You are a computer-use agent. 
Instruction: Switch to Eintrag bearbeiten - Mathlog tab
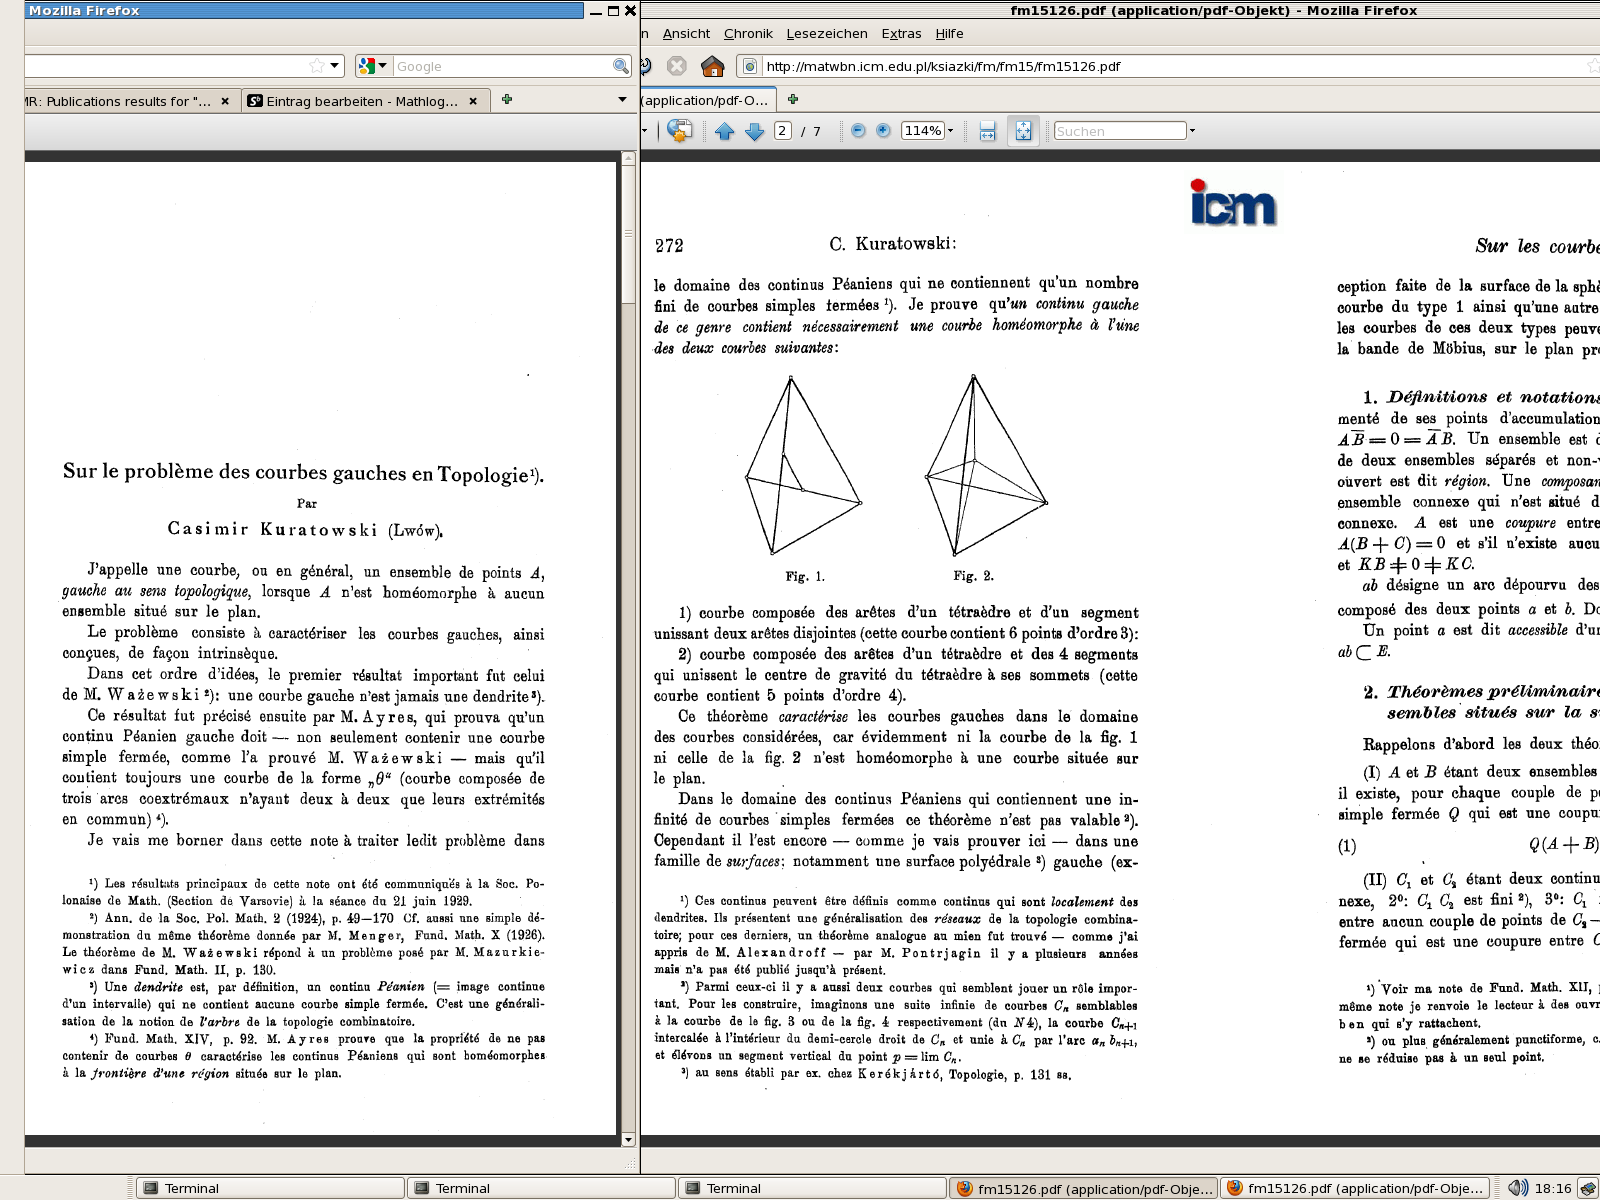pos(360,101)
